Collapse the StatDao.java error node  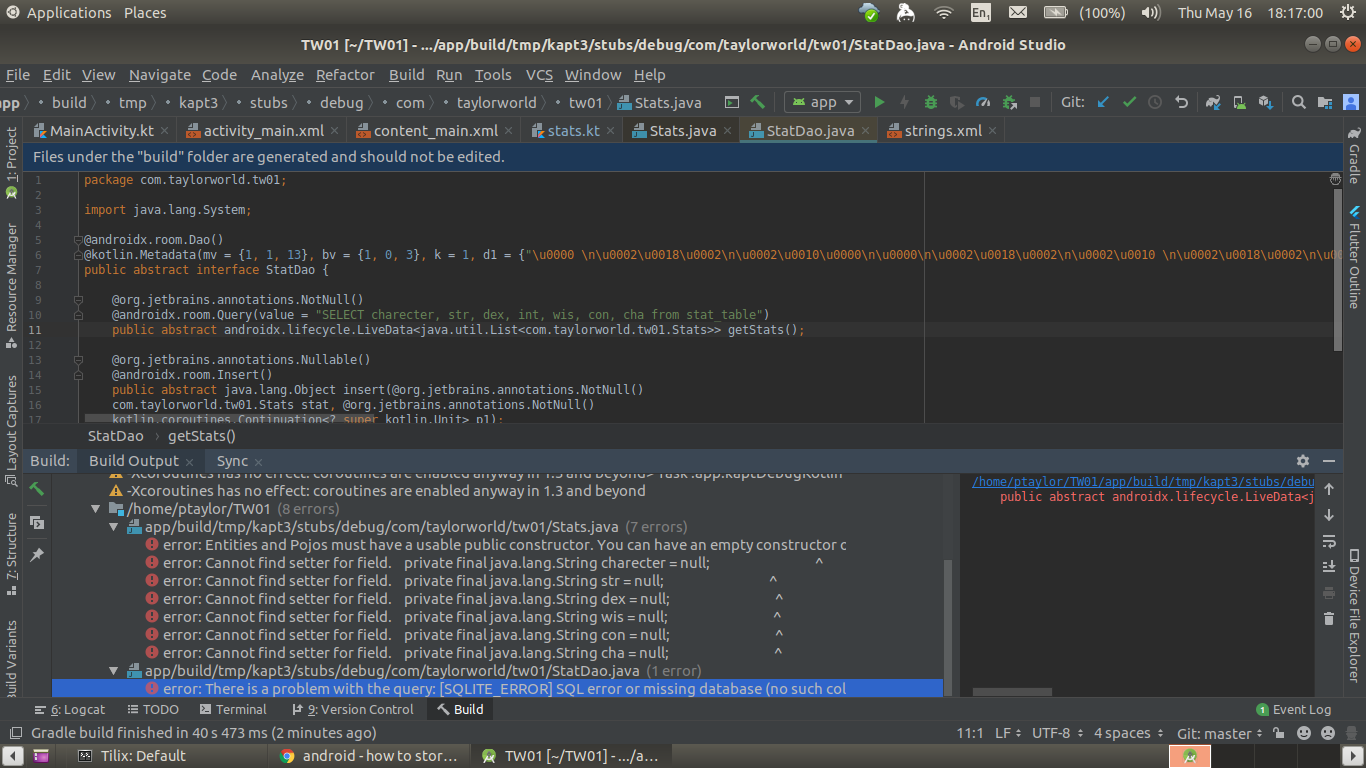pos(114,671)
